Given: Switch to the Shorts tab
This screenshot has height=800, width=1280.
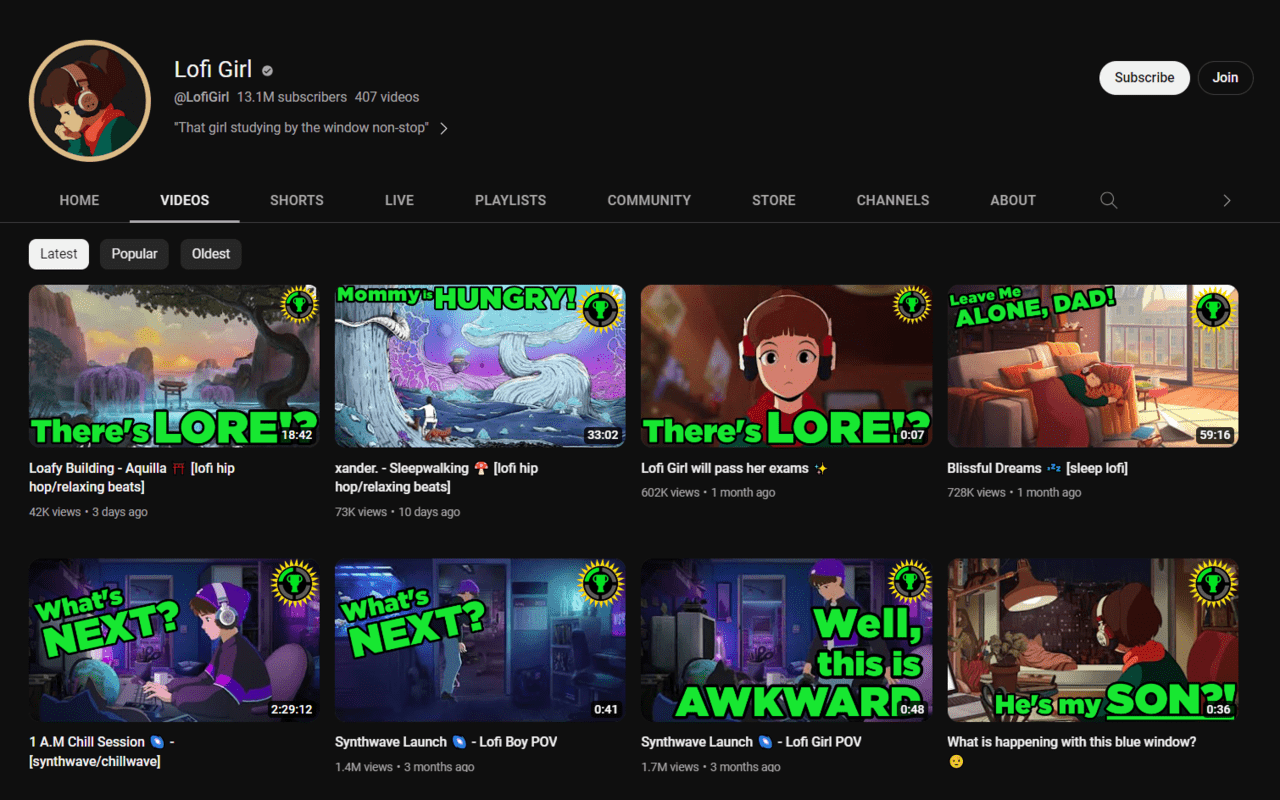Looking at the screenshot, I should [x=297, y=200].
